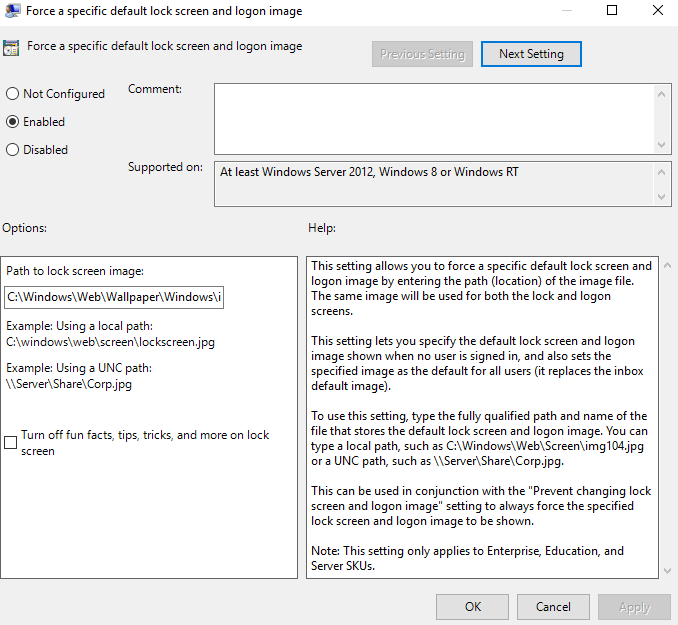
Task: Click the Cancel button
Action: [553, 607]
